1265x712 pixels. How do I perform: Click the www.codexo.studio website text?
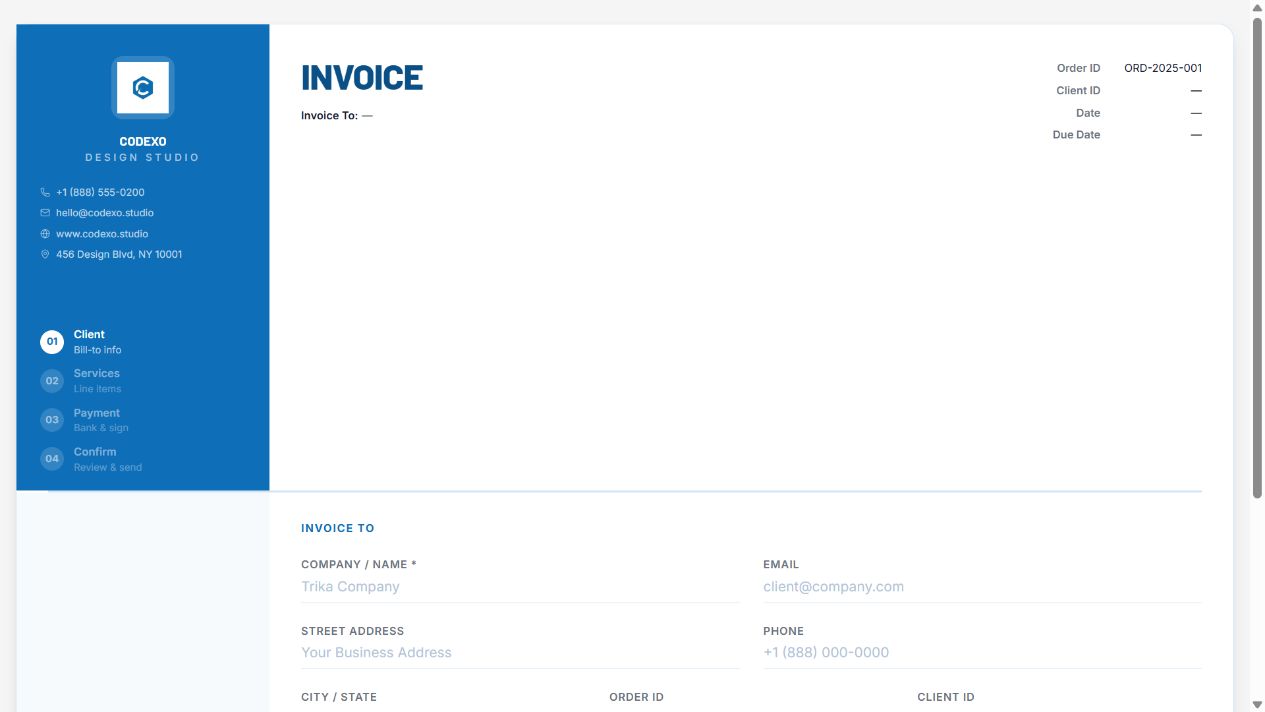click(x=102, y=234)
